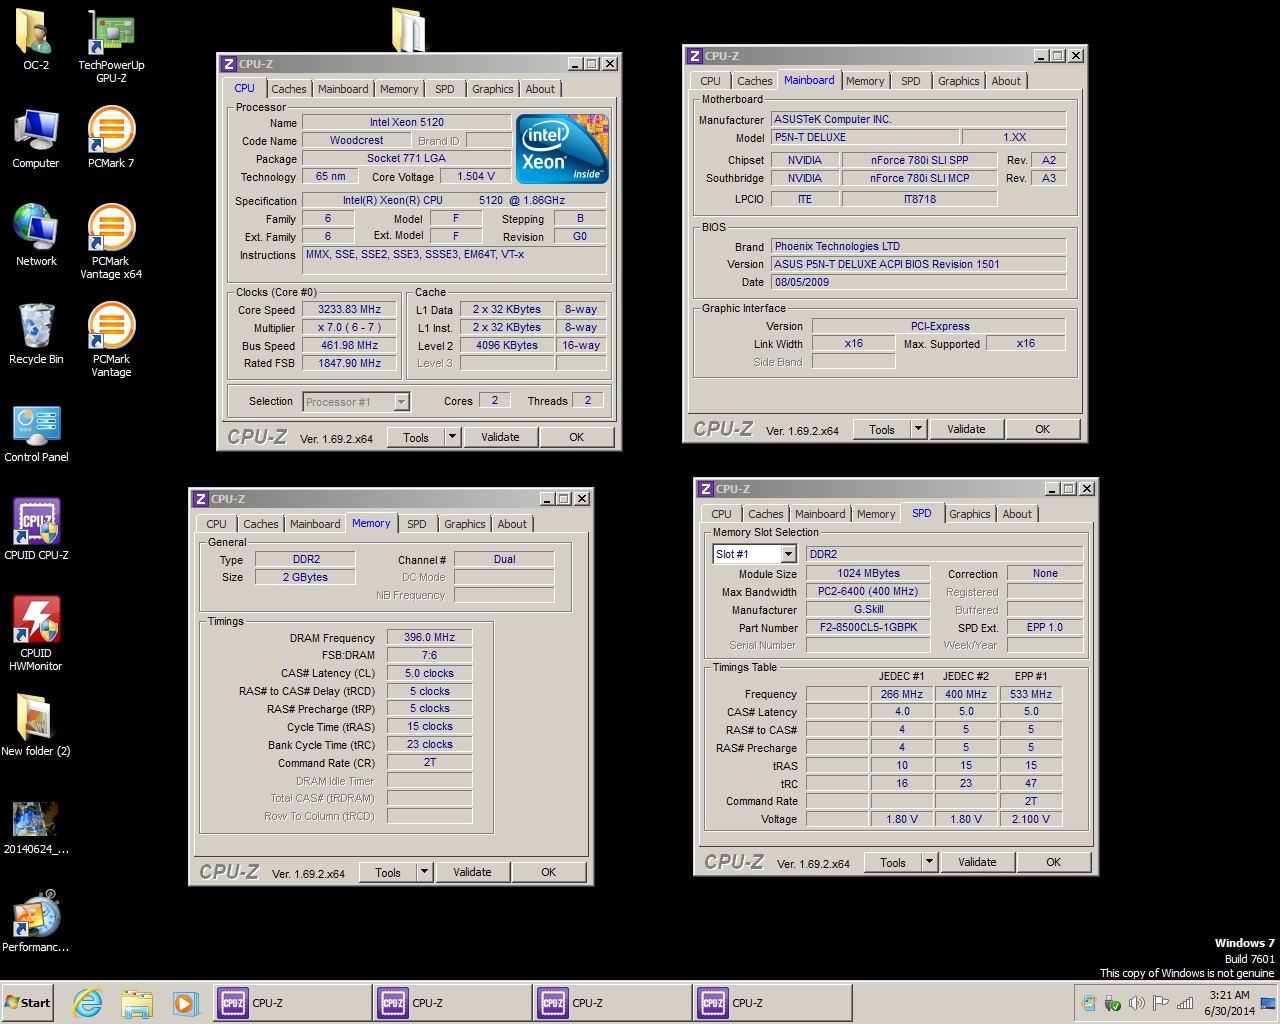This screenshot has height=1024, width=1280.
Task: Switch to Memory tab in Mainboard window
Action: [865, 81]
